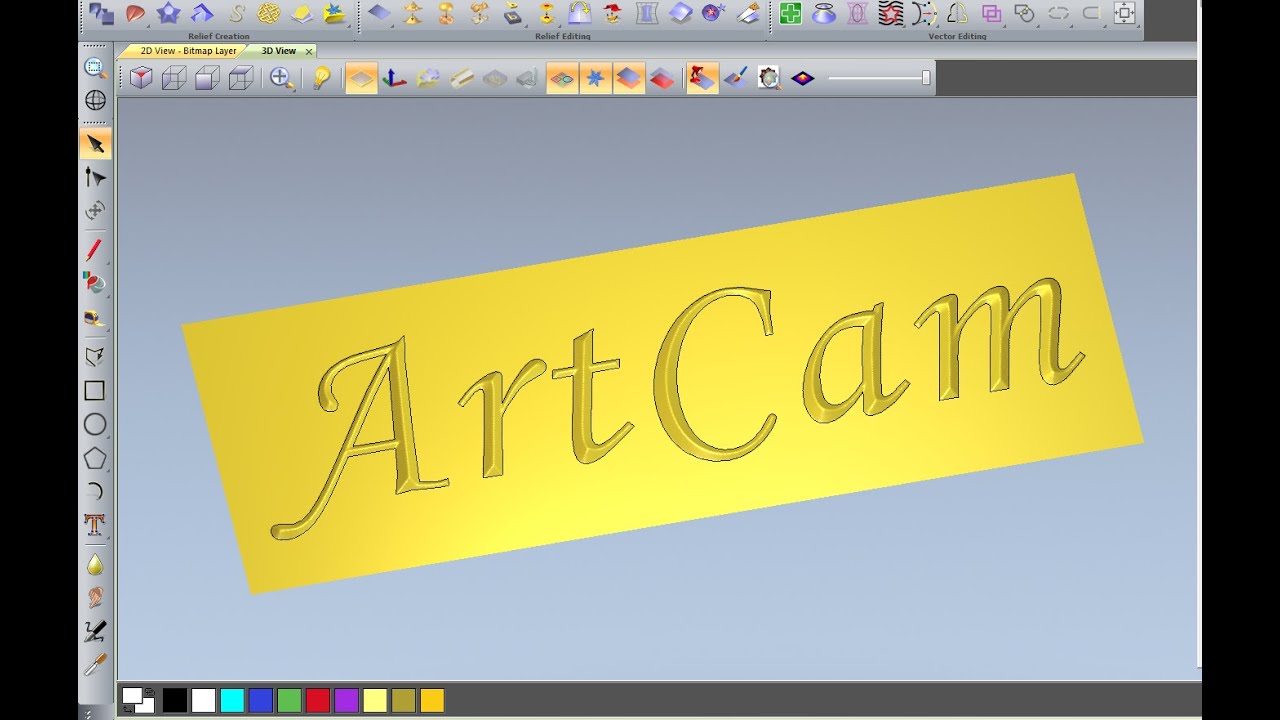Click the Relief Editing group label
This screenshot has height=720, width=1280.
pos(563,36)
